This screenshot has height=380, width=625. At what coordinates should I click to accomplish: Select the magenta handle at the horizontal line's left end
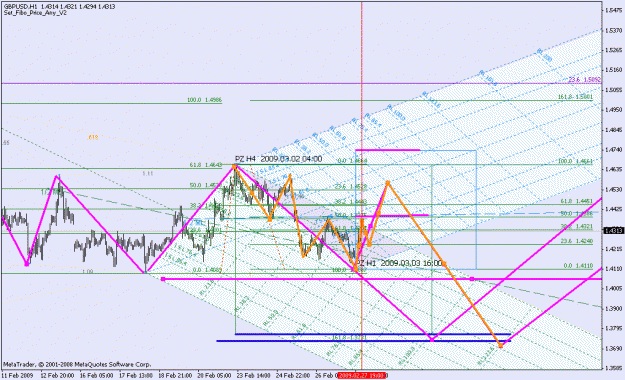coord(163,279)
